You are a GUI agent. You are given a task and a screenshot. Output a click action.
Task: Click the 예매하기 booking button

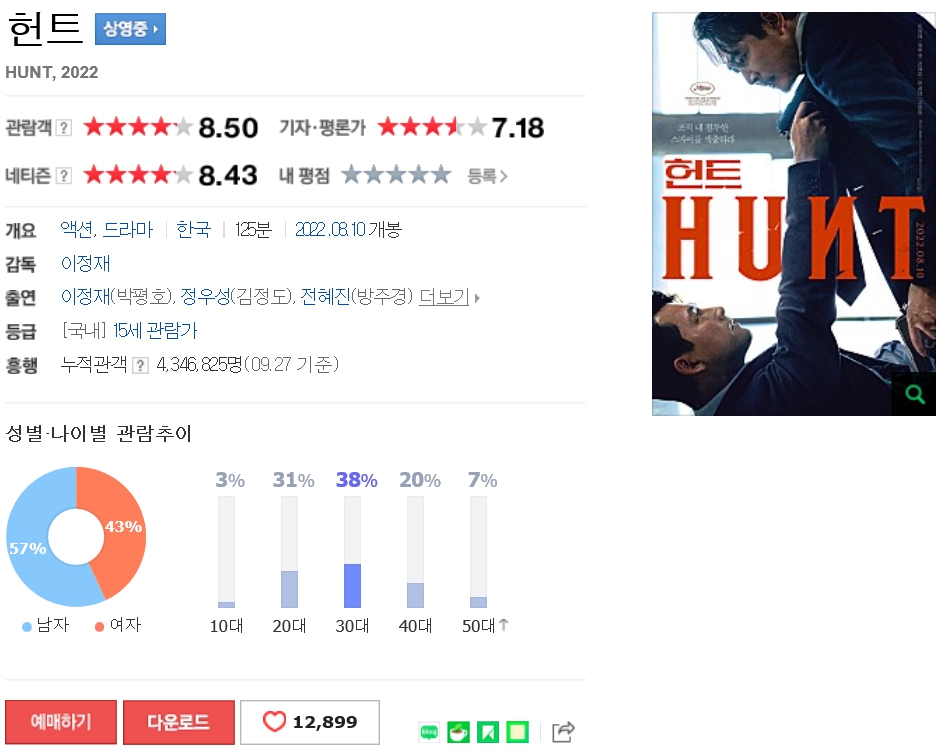pos(61,722)
